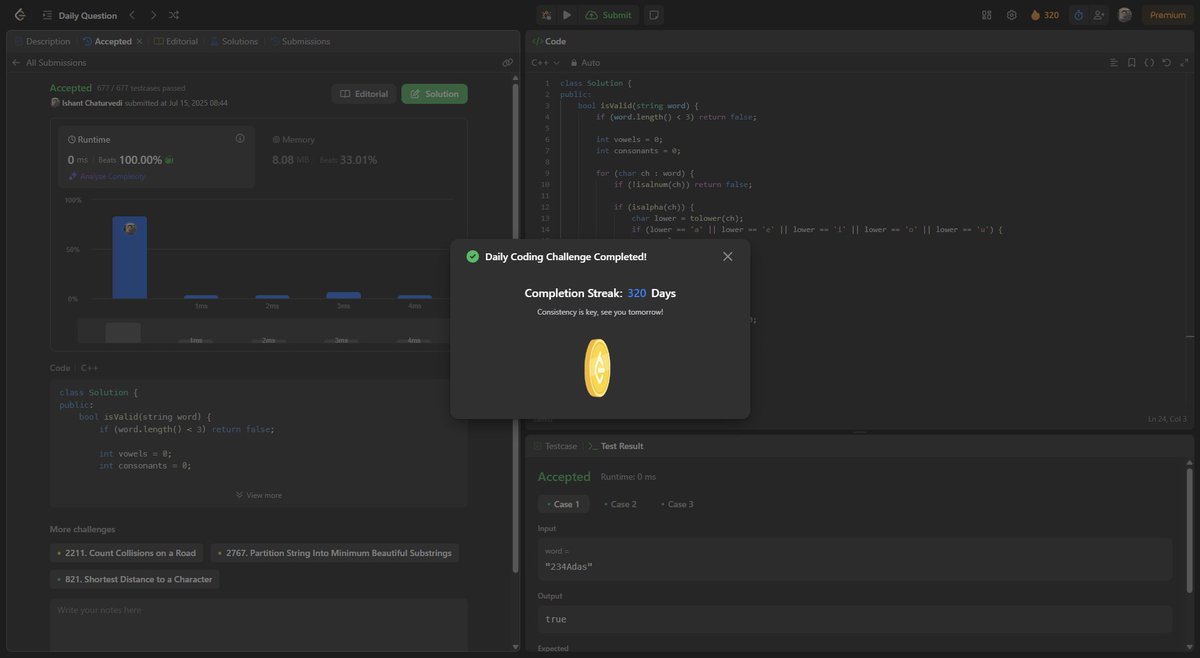Run code with play icon

(x=567, y=15)
